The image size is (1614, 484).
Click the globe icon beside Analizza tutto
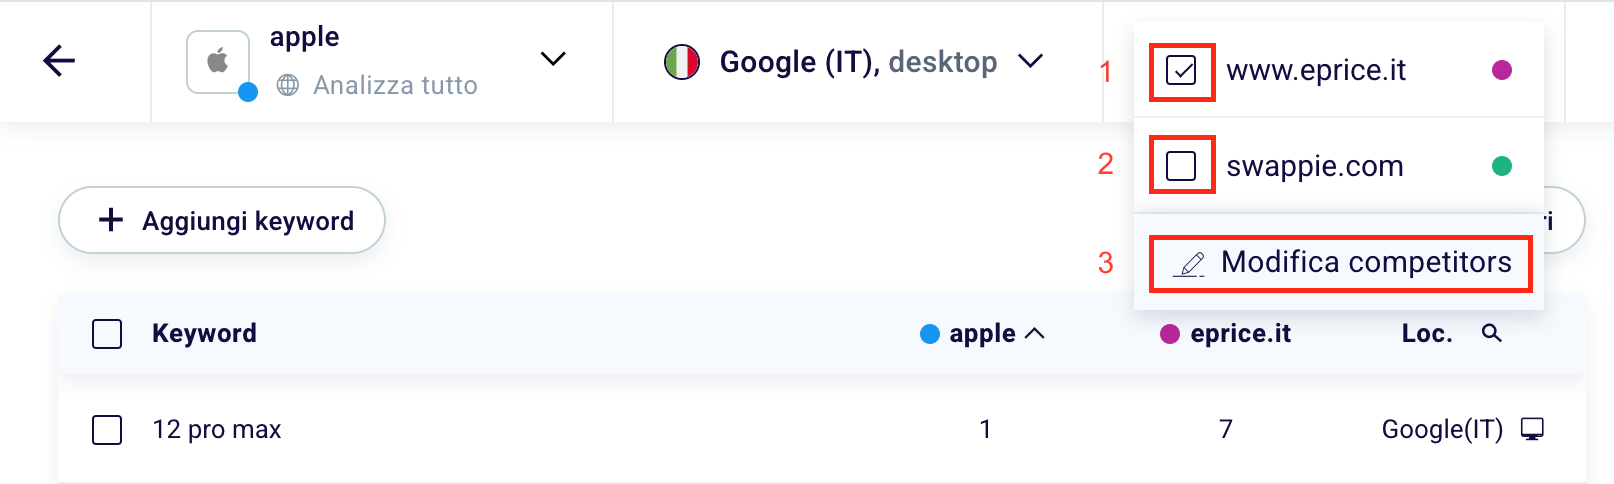288,85
